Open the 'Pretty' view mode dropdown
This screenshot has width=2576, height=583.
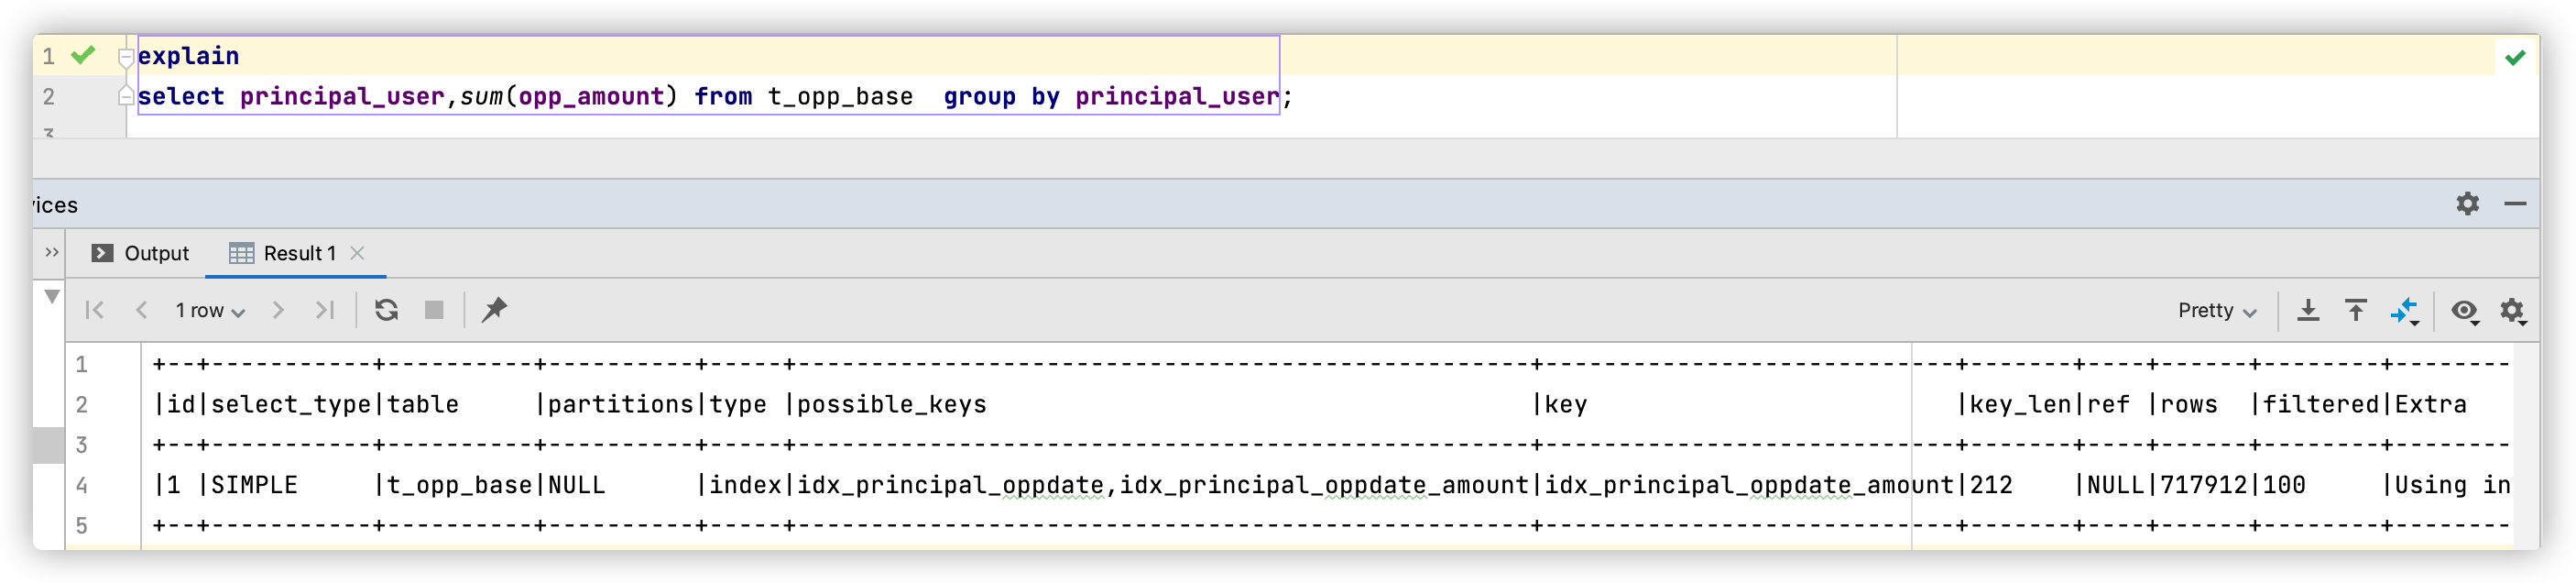[2215, 311]
